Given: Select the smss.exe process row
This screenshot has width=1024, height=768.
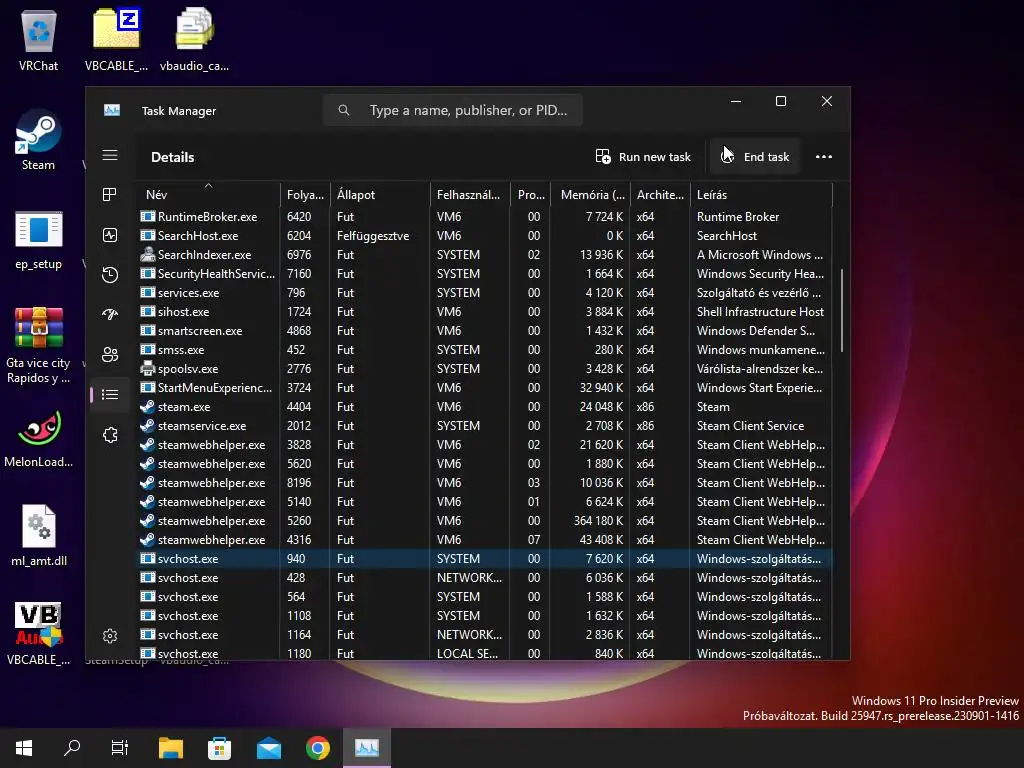Looking at the screenshot, I should click(485, 349).
